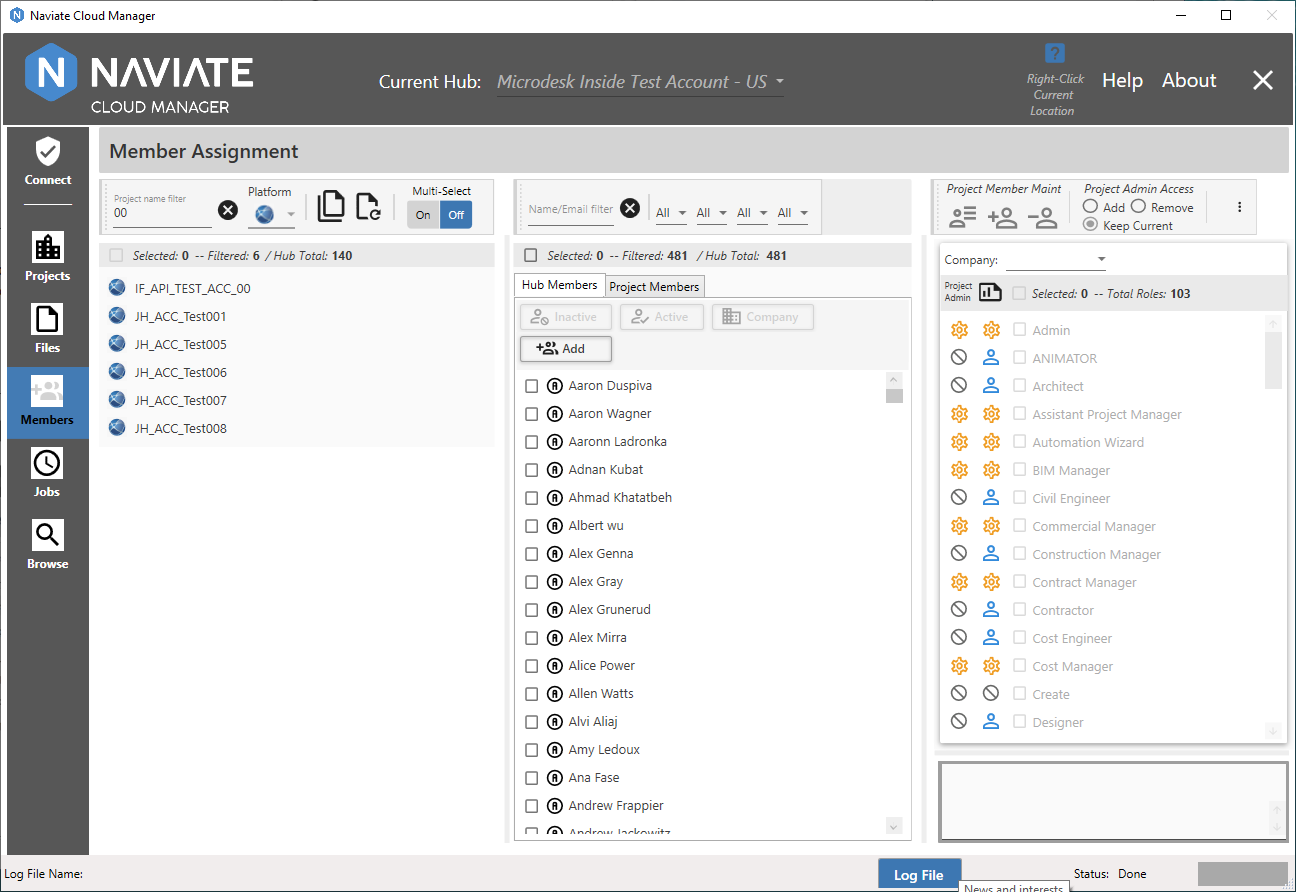Open the About menu
1296x892 pixels.
click(1189, 81)
